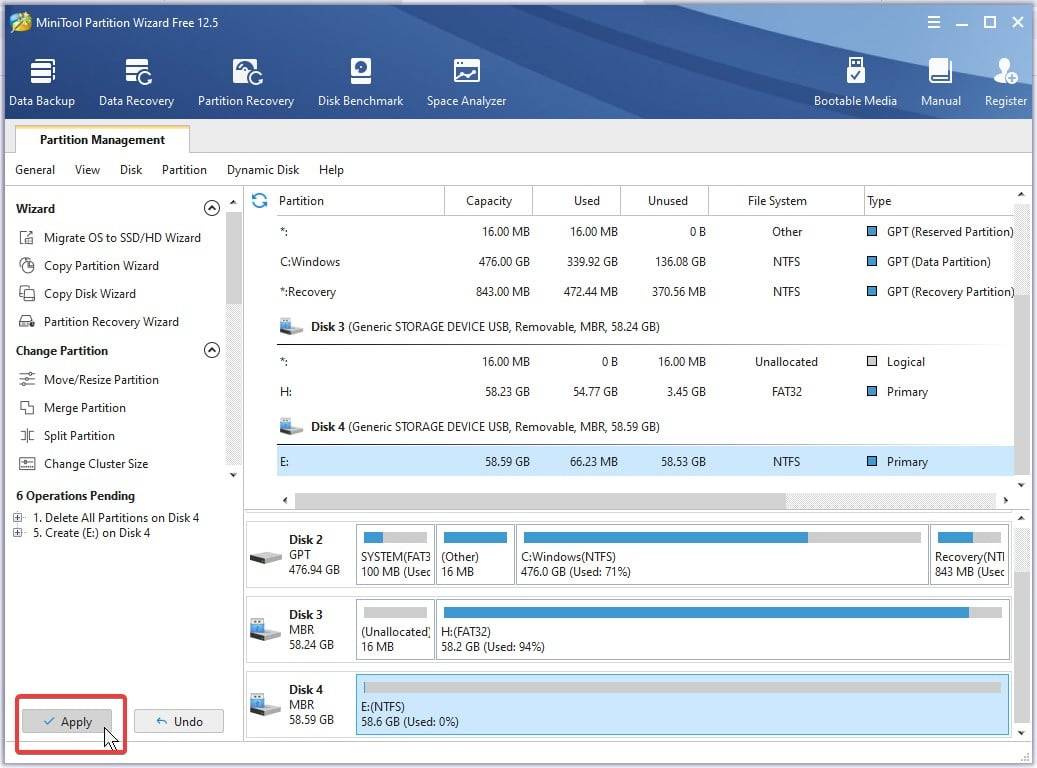Launch Data Recovery from the toolbar

136,82
